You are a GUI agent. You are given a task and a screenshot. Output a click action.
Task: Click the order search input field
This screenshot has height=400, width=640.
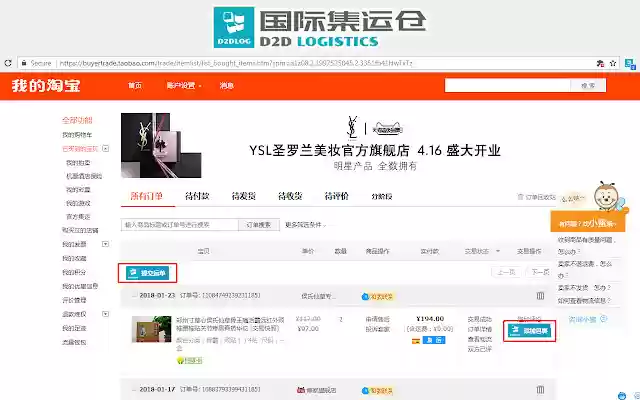[x=180, y=225]
